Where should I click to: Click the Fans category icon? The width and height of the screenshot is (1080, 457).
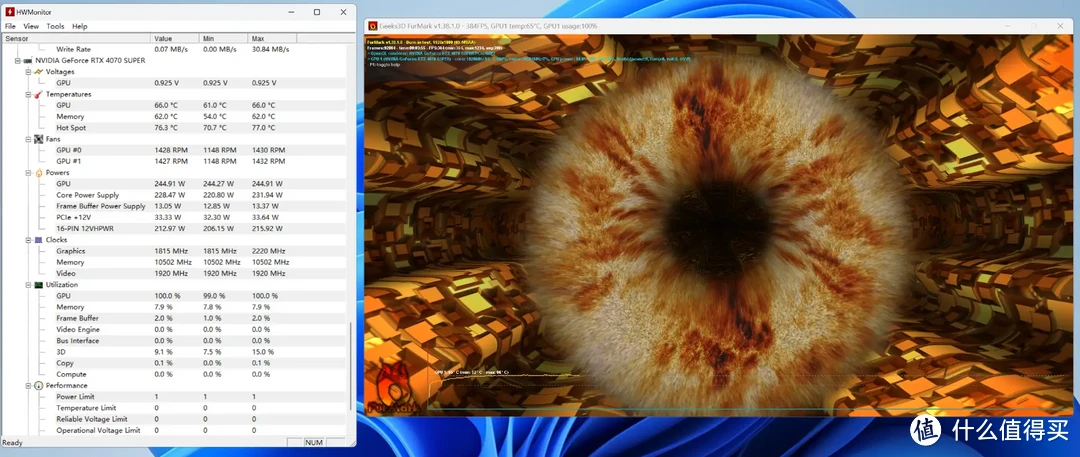pyautogui.click(x=39, y=139)
